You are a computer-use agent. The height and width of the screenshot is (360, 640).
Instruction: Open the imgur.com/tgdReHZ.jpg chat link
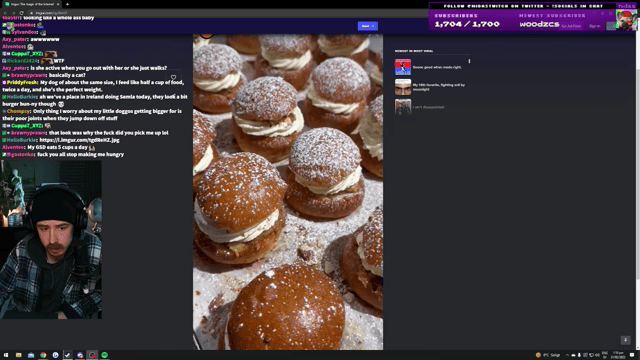[x=80, y=140]
